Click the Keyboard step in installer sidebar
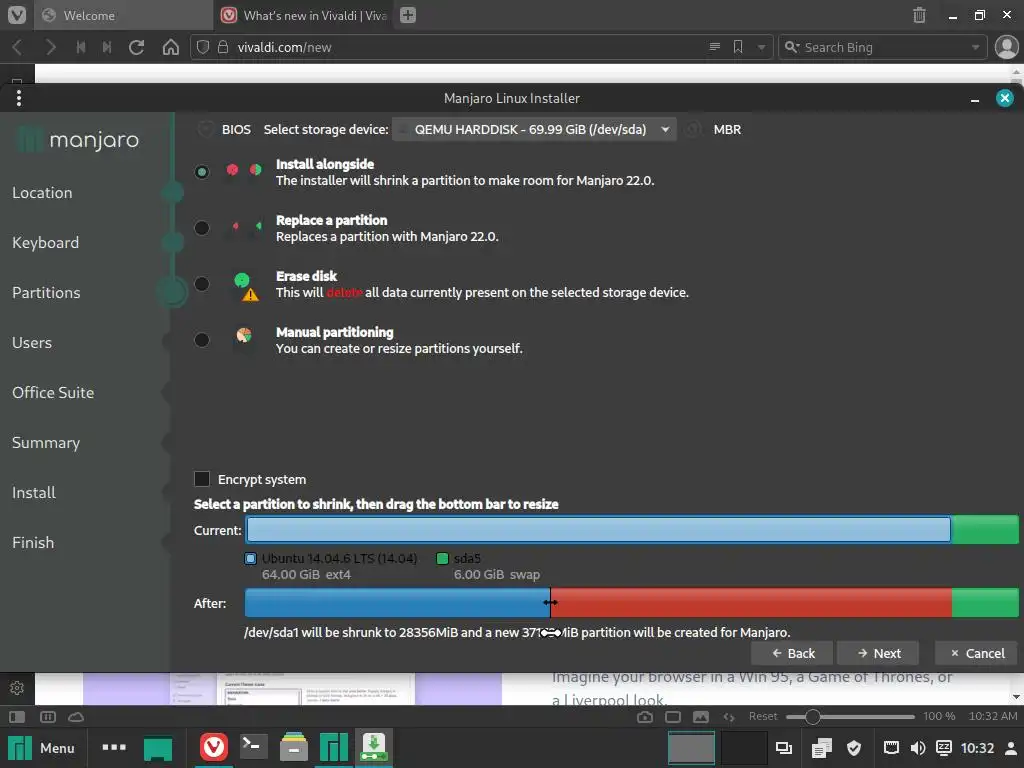 pyautogui.click(x=46, y=243)
